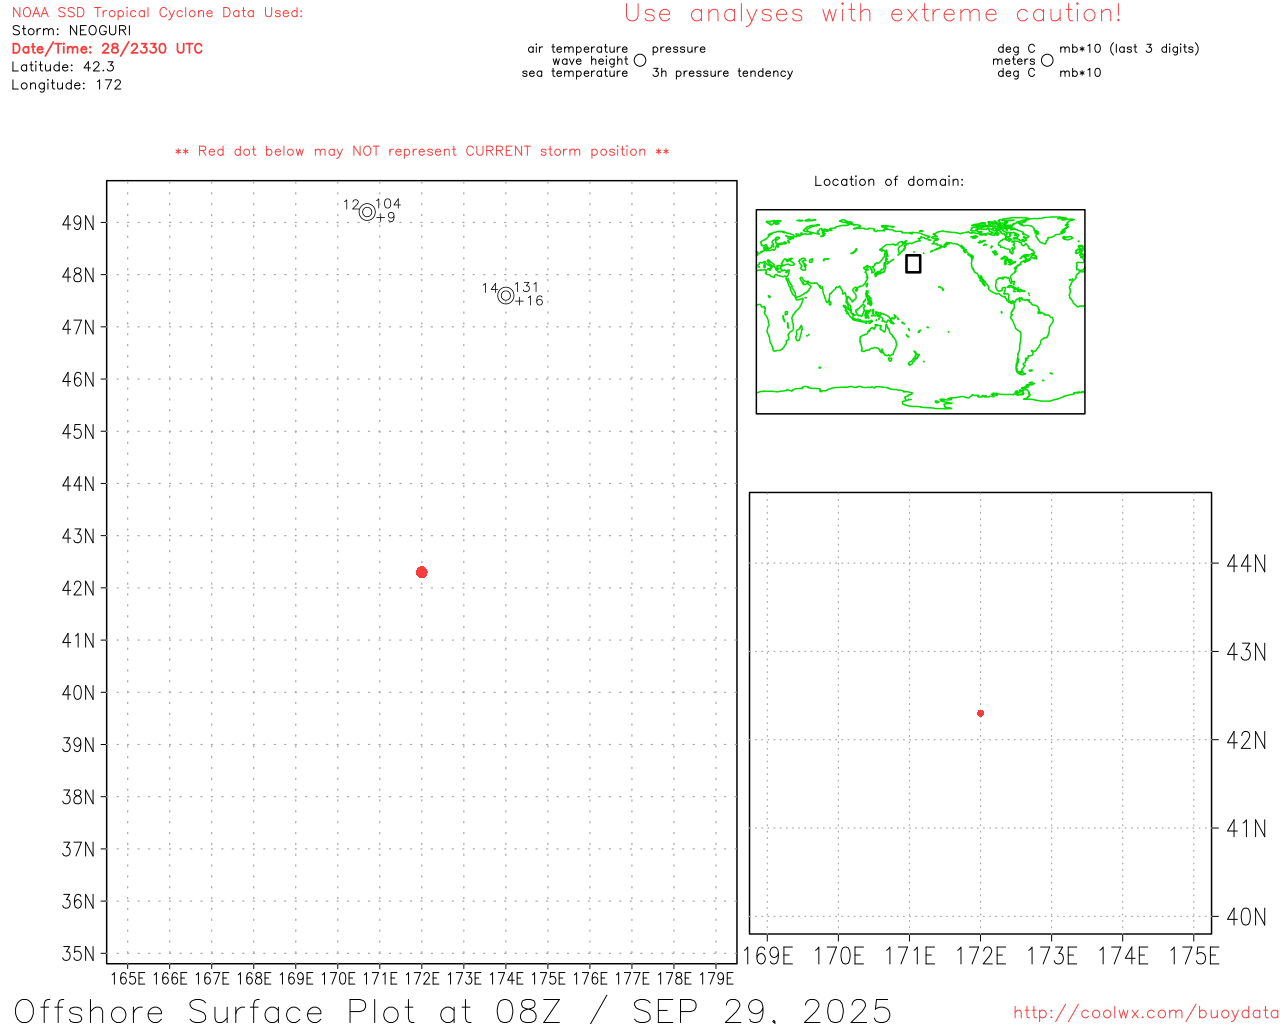
Task: Click the black domain rectangle on the world map
Action: pos(913,264)
